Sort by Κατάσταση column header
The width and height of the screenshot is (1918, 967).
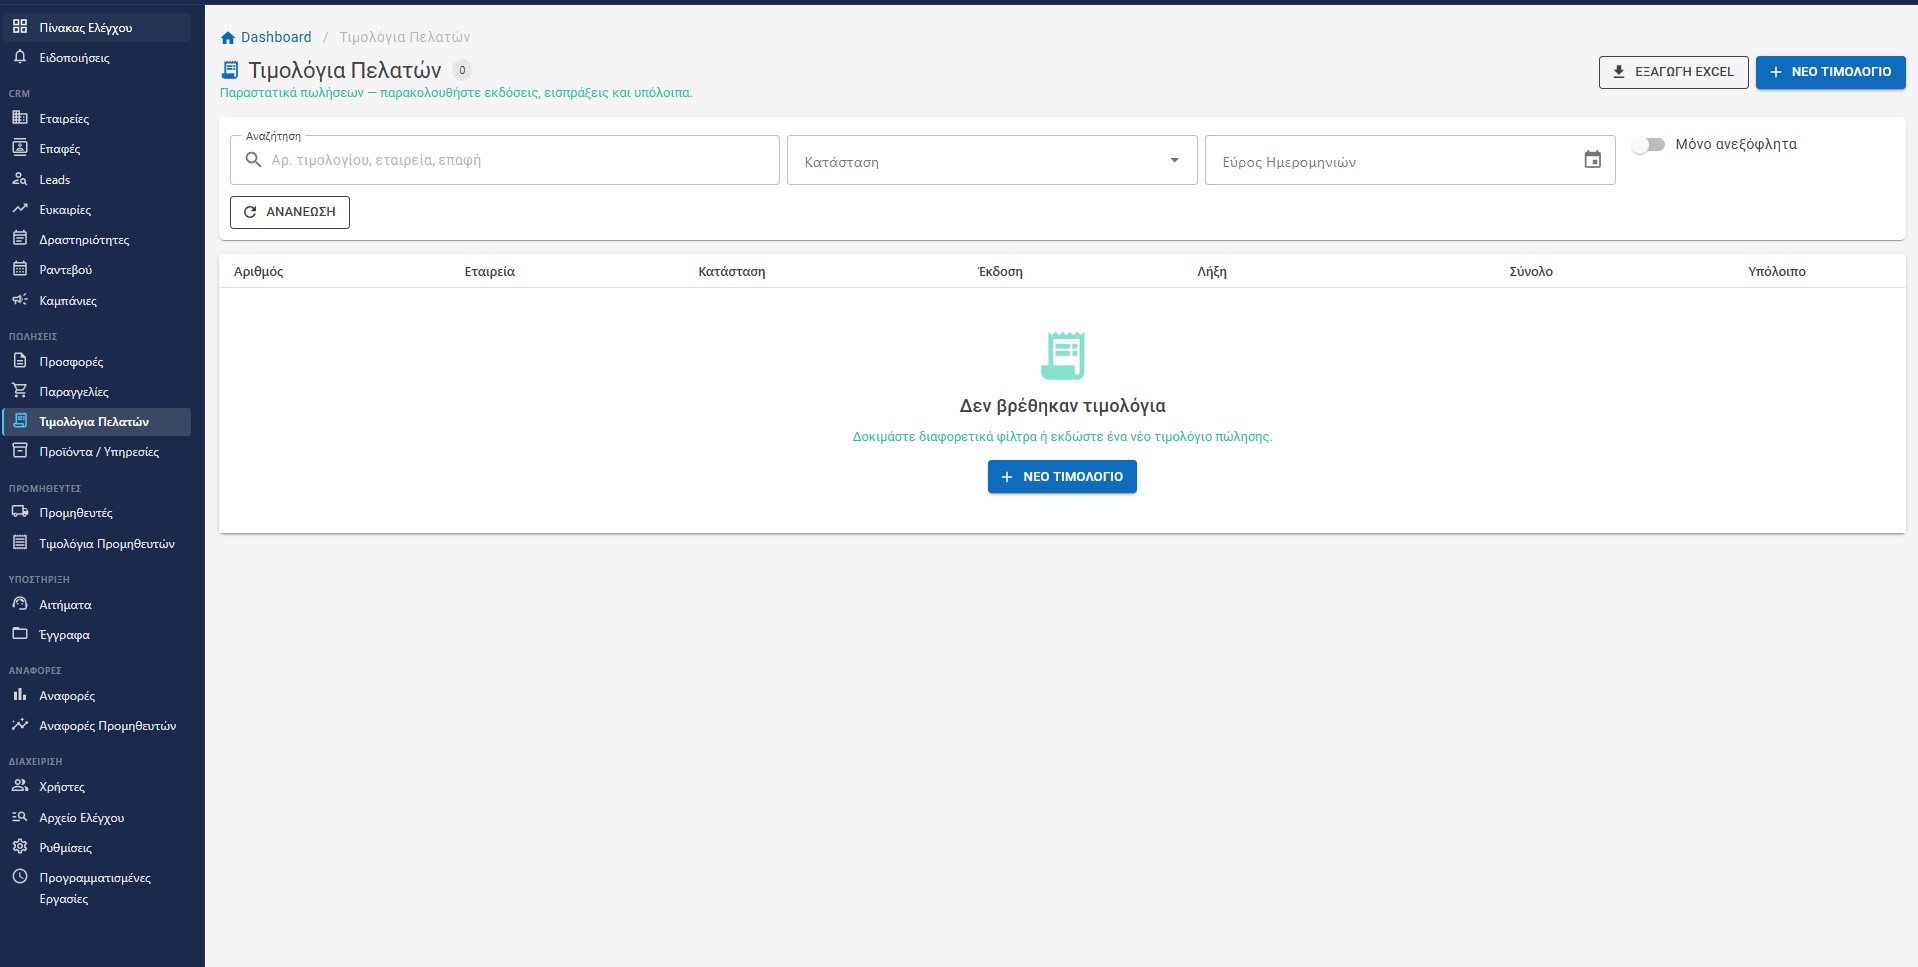[732, 271]
